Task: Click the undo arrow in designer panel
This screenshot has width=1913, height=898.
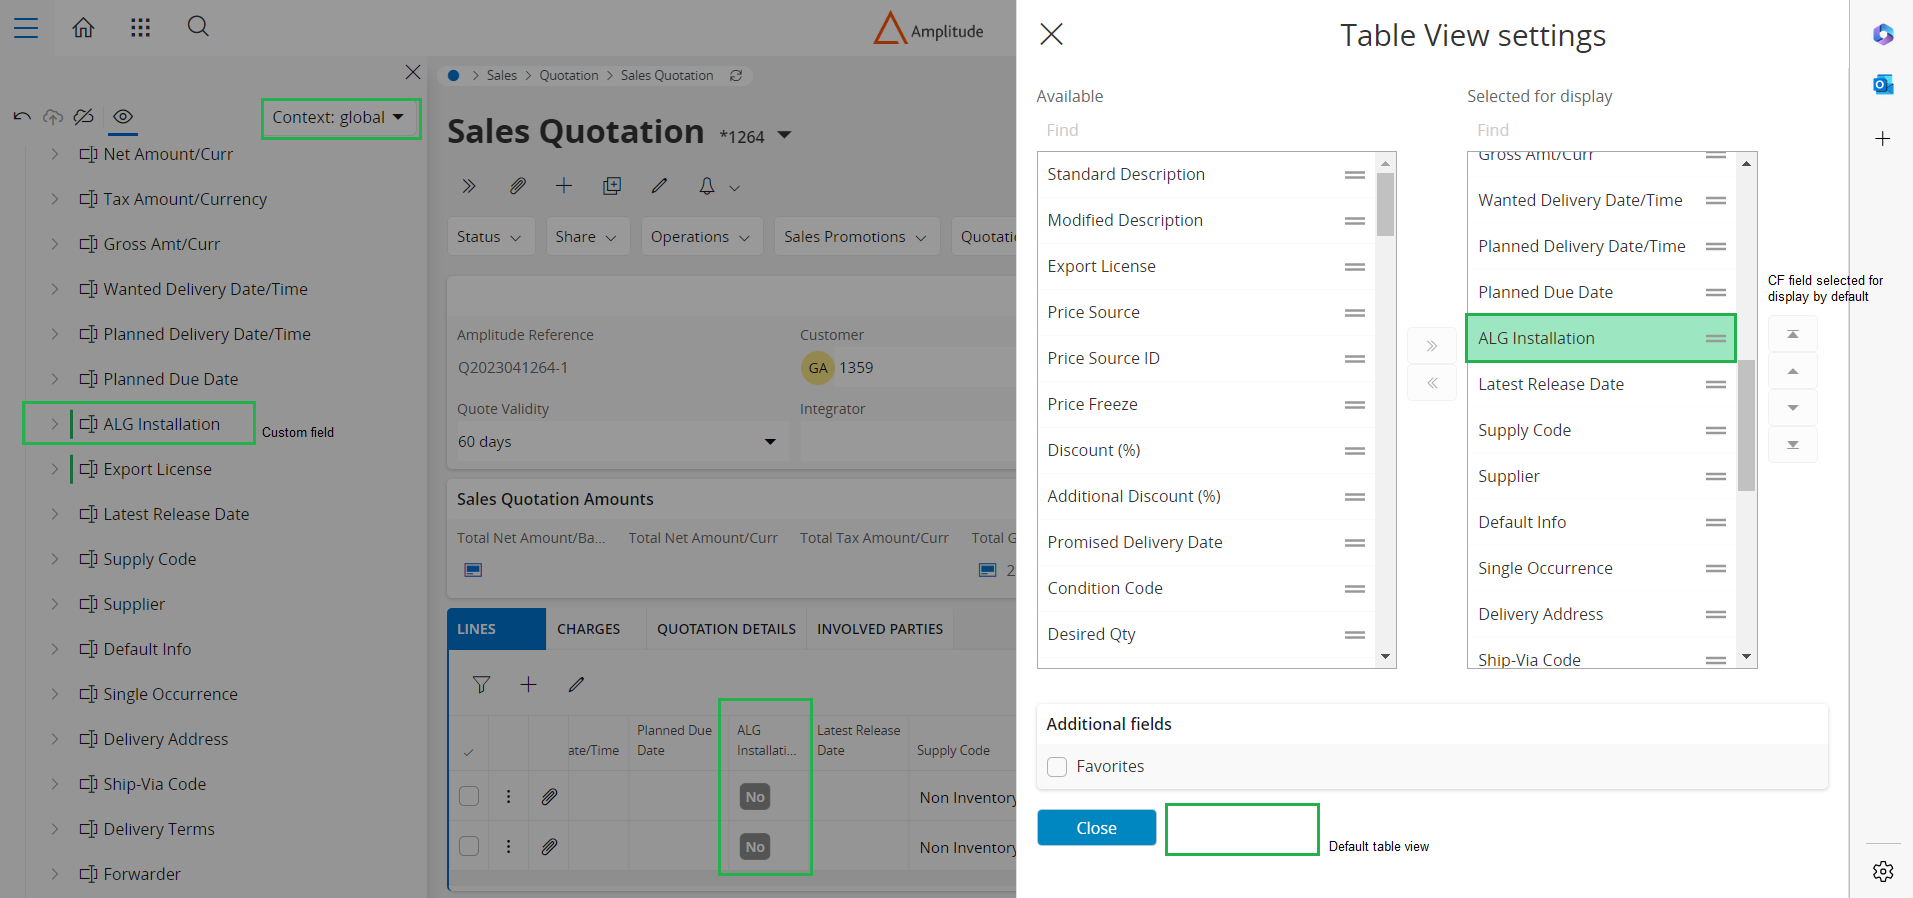Action: pos(22,117)
